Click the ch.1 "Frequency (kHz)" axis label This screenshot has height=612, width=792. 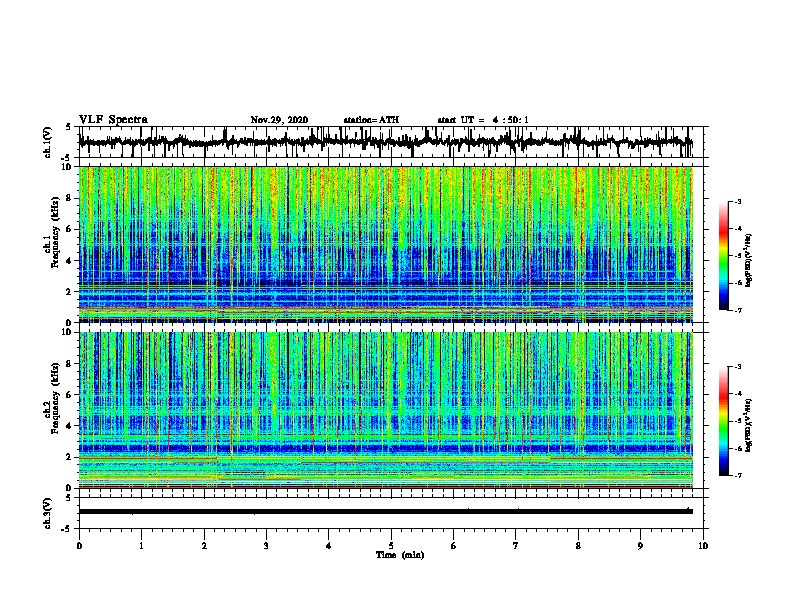coord(55,233)
